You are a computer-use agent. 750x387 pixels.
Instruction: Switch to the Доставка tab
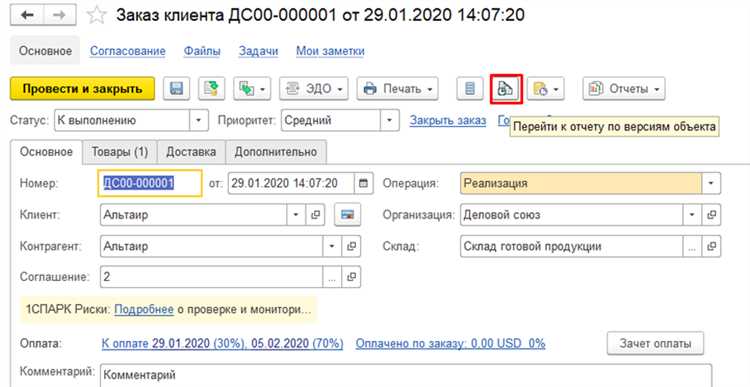(191, 152)
